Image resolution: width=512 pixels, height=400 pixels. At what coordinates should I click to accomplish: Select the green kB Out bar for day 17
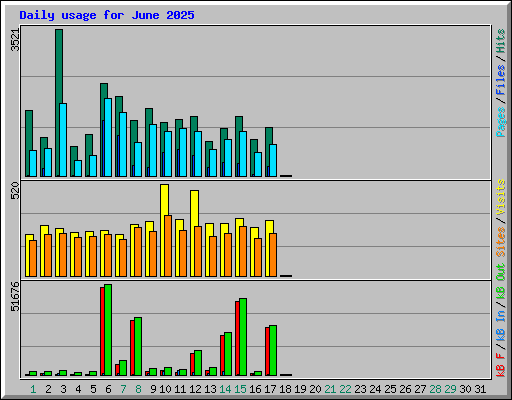point(273,350)
